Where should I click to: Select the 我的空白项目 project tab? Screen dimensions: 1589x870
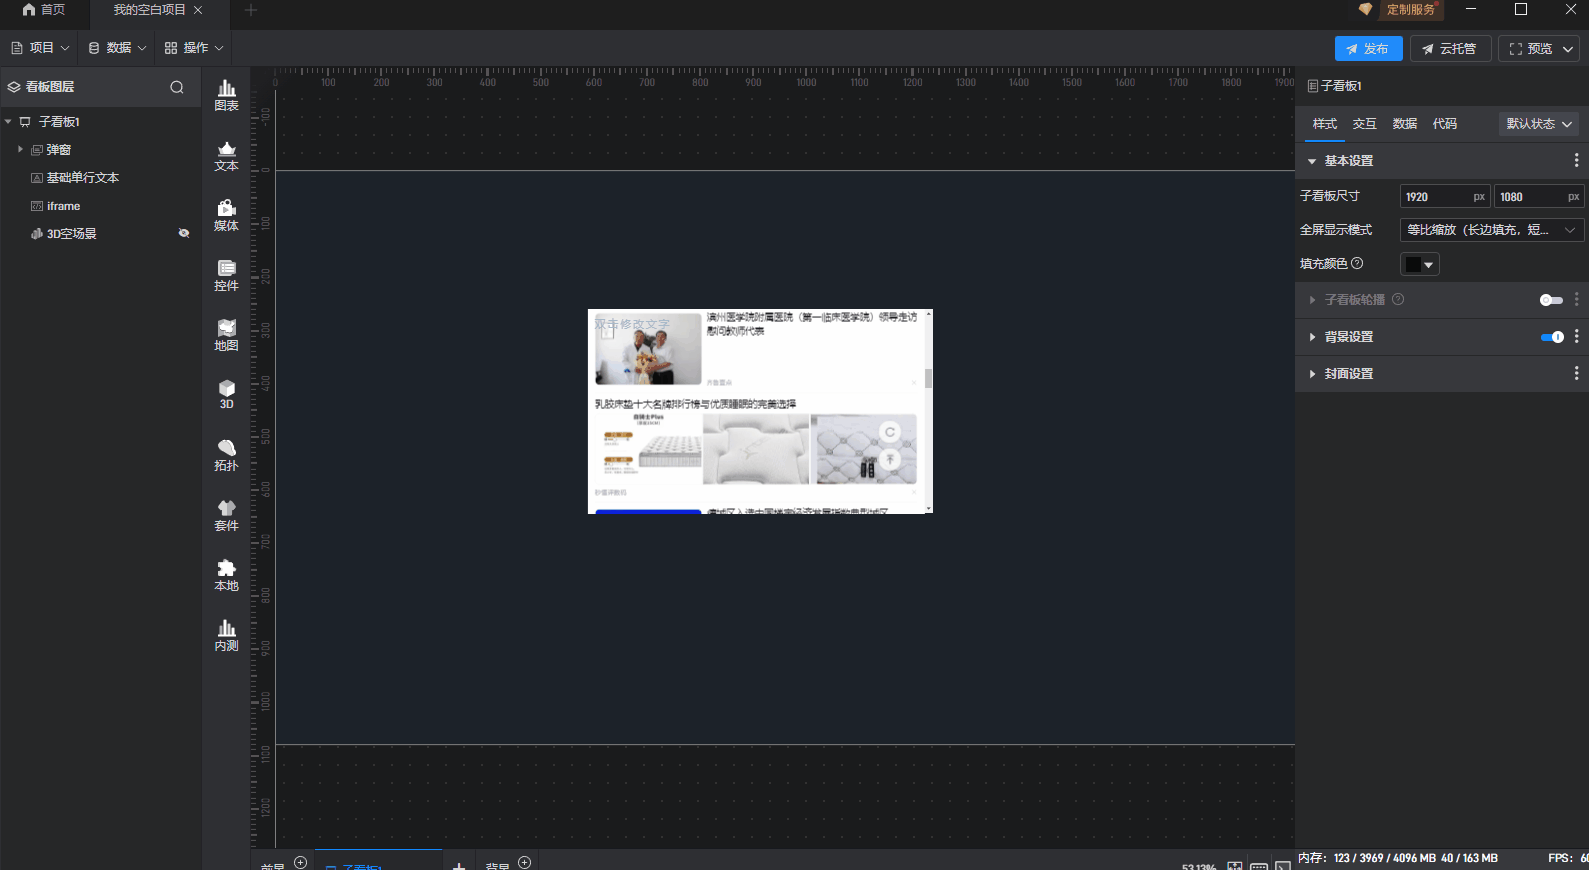pyautogui.click(x=149, y=10)
